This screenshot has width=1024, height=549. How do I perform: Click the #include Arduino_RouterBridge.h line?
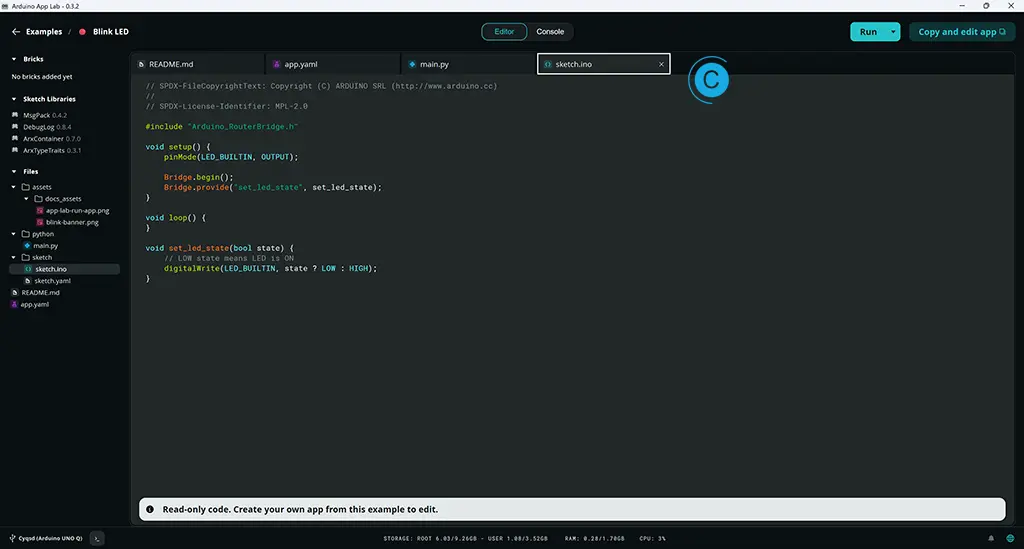(221, 127)
